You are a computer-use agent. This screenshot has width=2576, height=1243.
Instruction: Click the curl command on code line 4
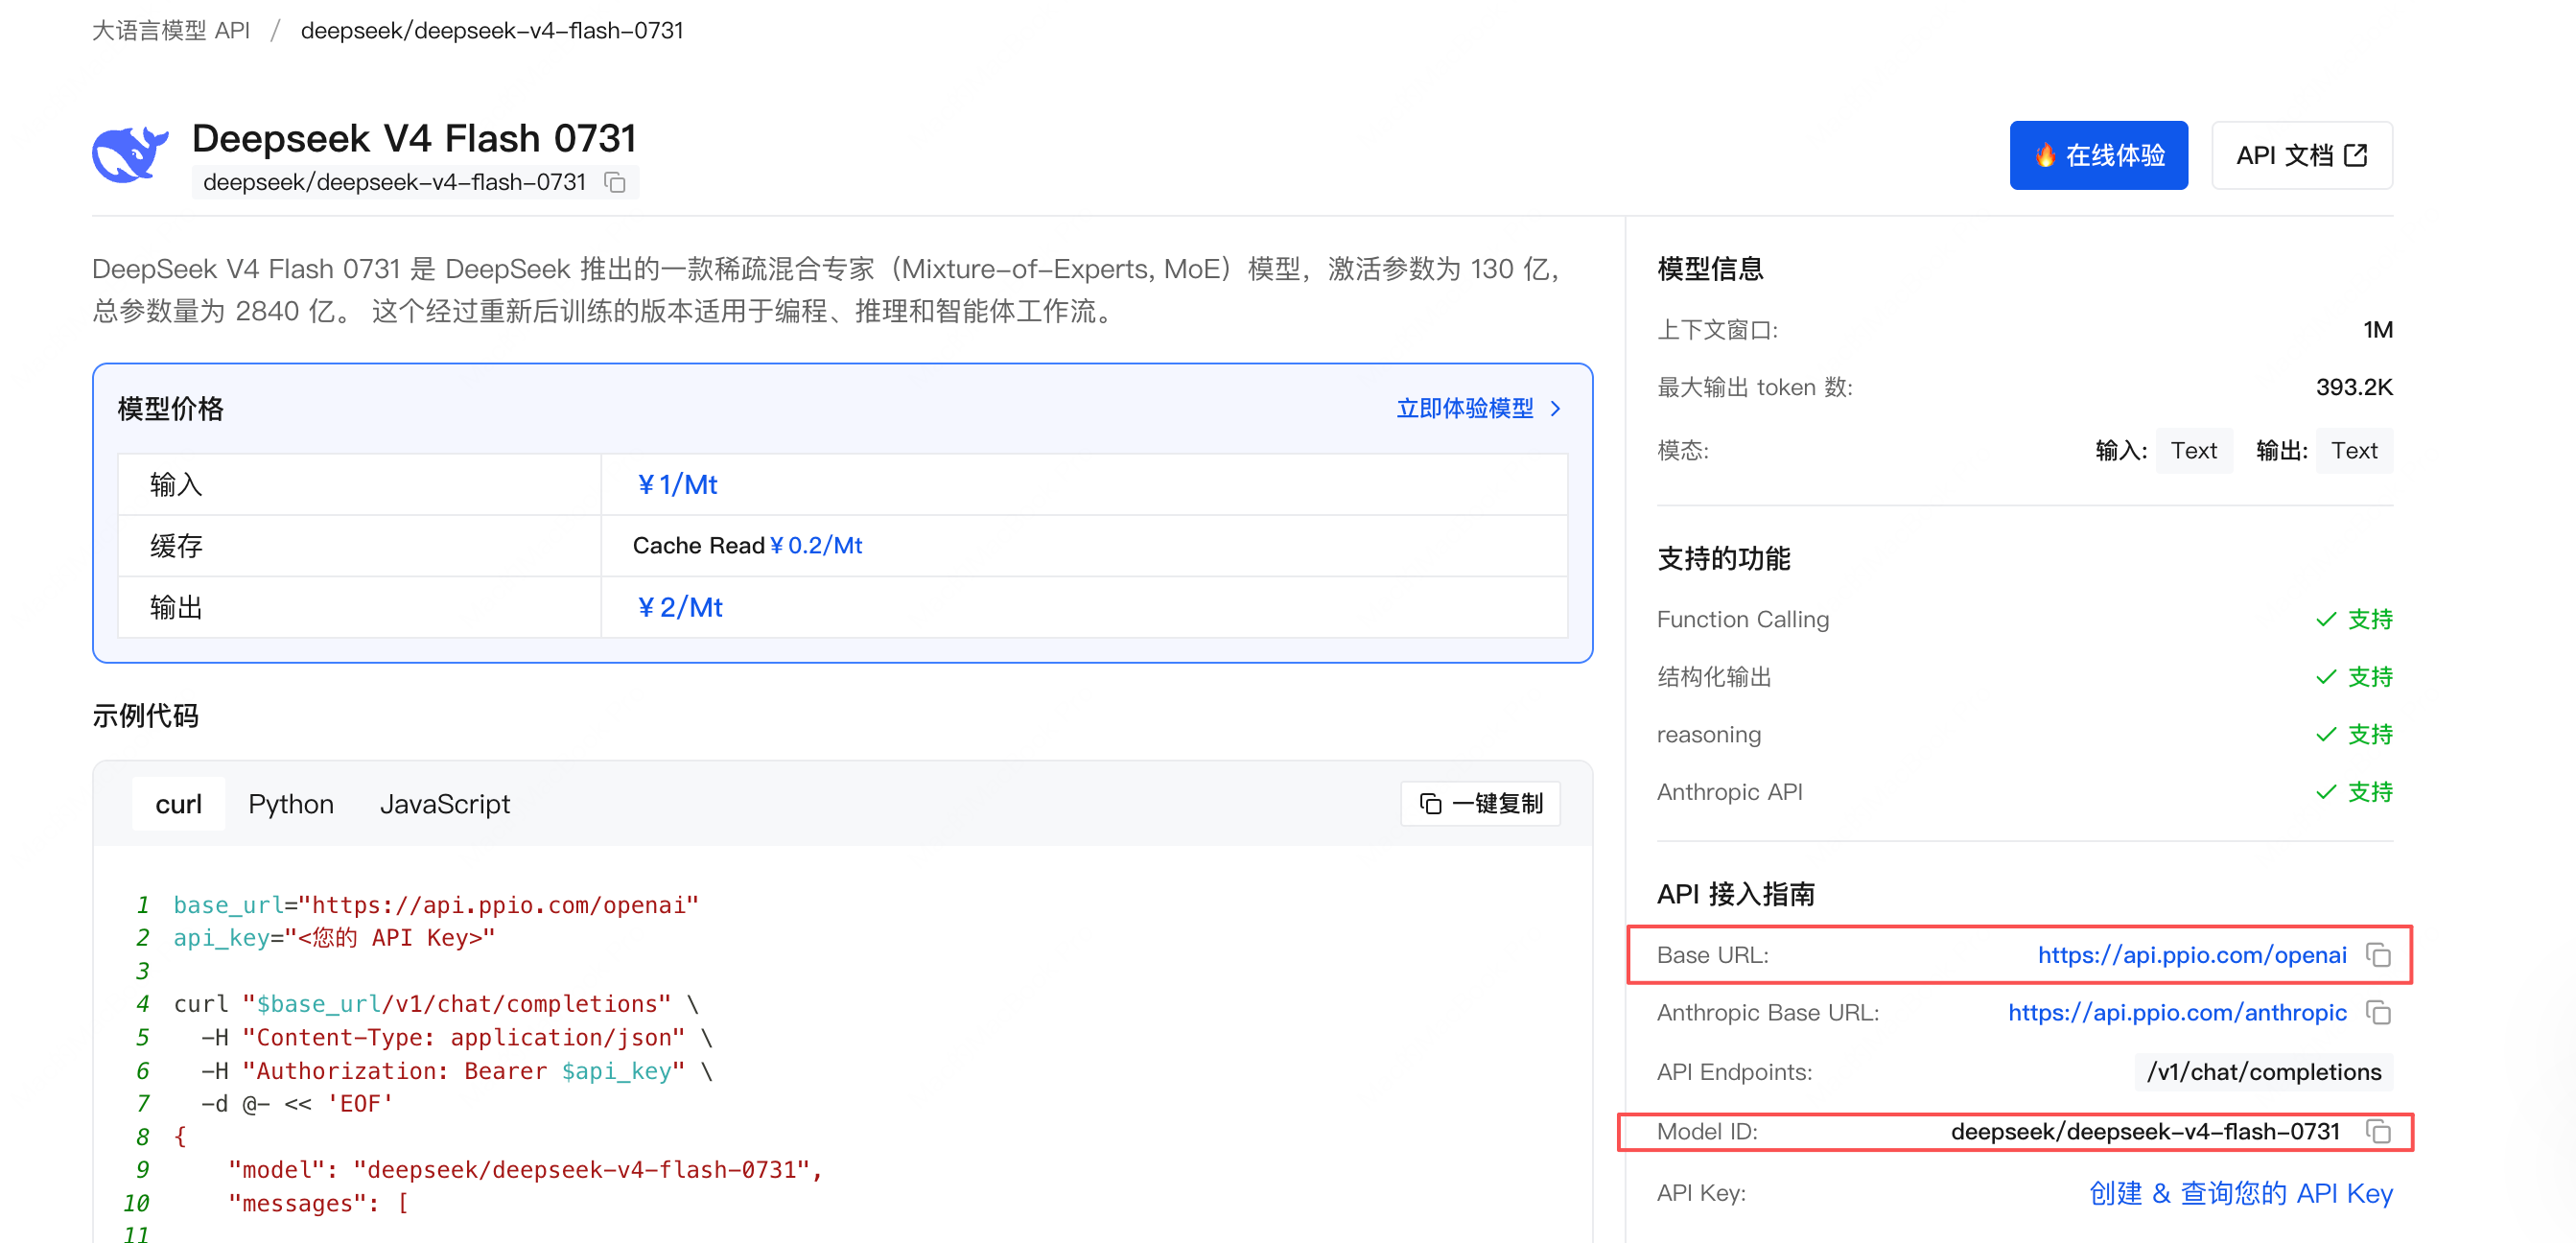[436, 1004]
